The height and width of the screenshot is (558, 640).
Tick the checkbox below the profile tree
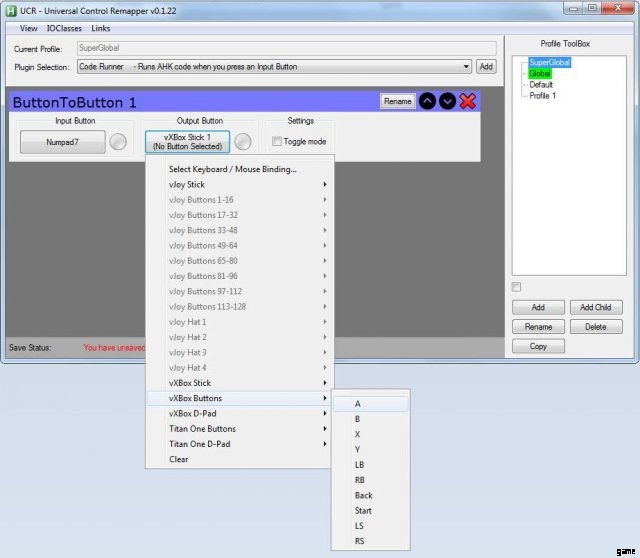[516, 288]
